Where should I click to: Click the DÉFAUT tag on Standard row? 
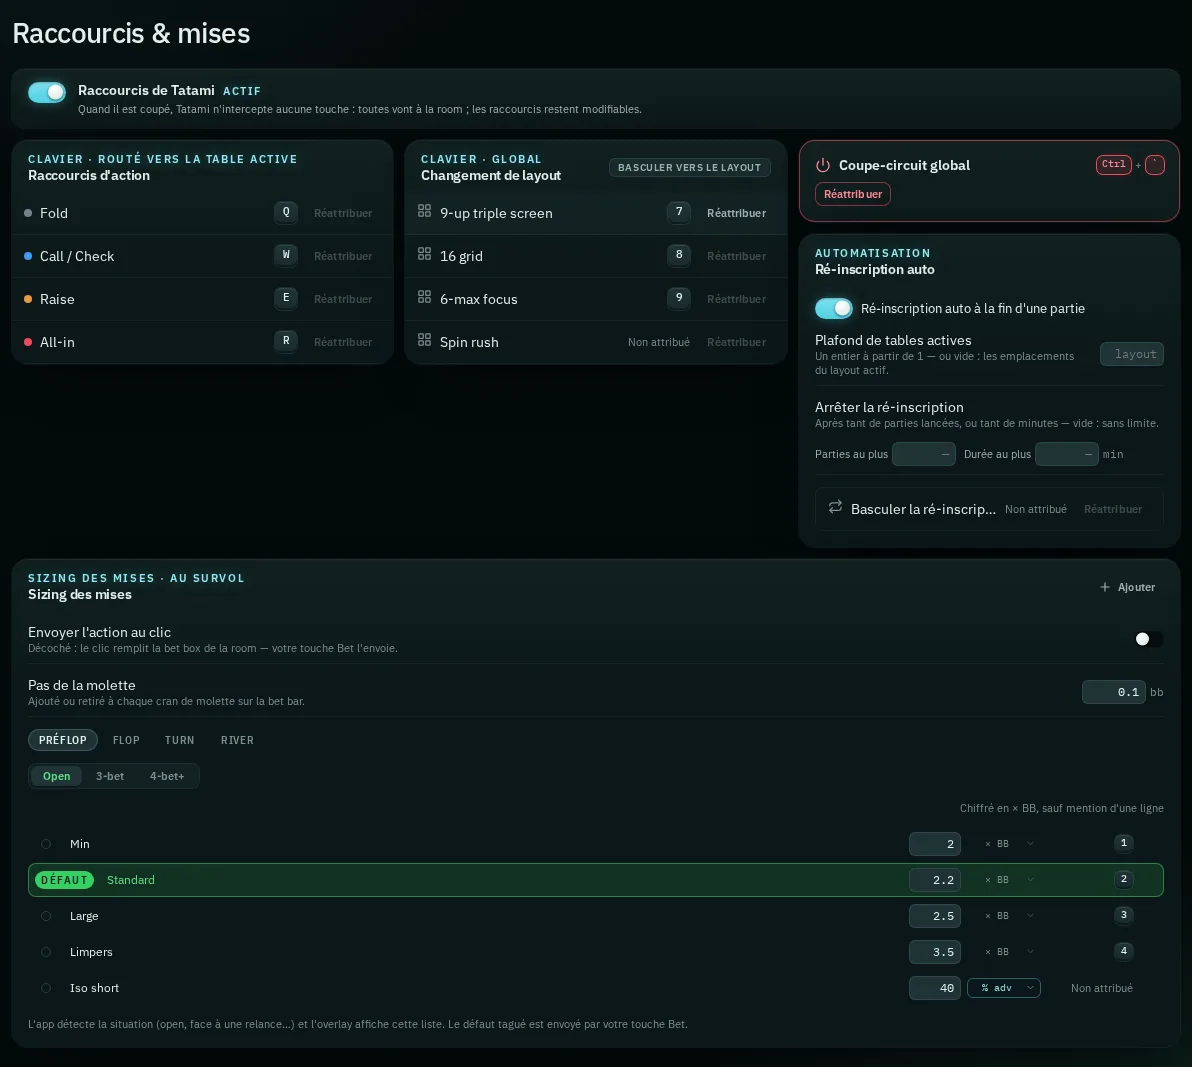pos(65,880)
